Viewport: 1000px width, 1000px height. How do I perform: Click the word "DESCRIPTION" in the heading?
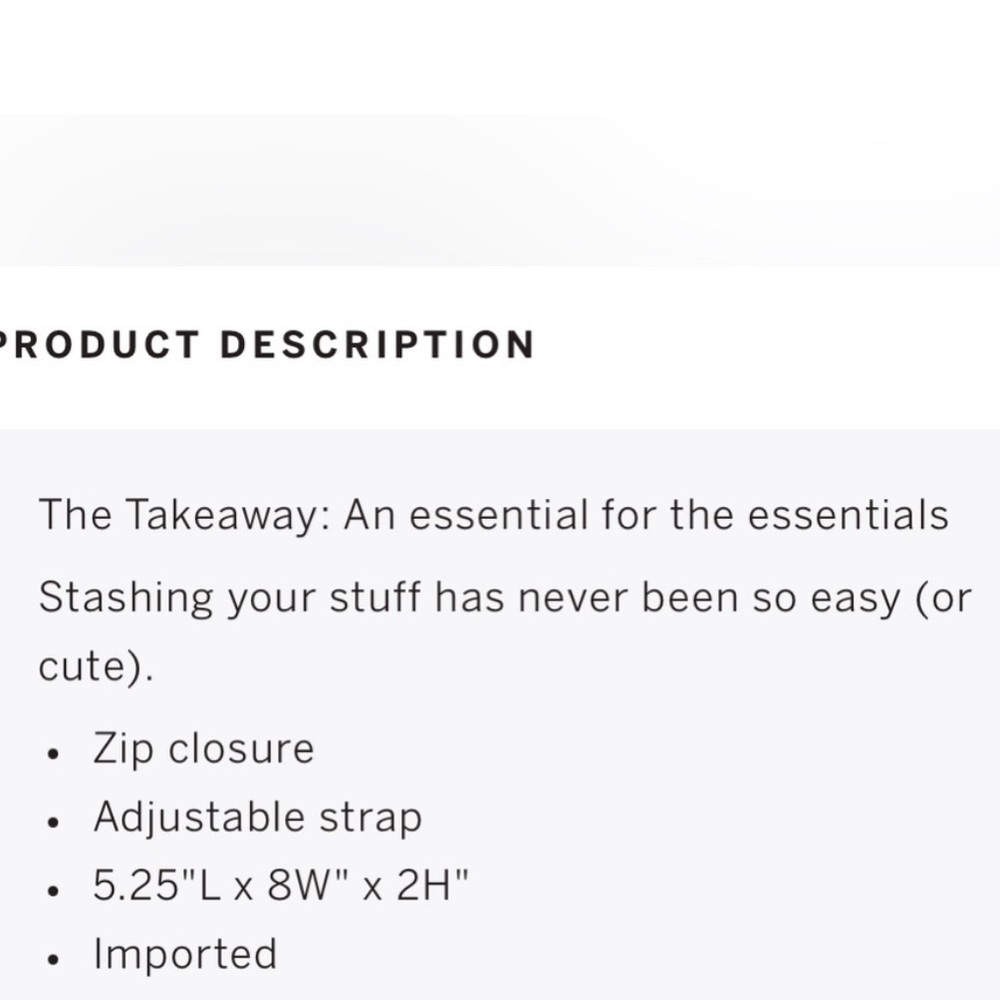pos(377,345)
